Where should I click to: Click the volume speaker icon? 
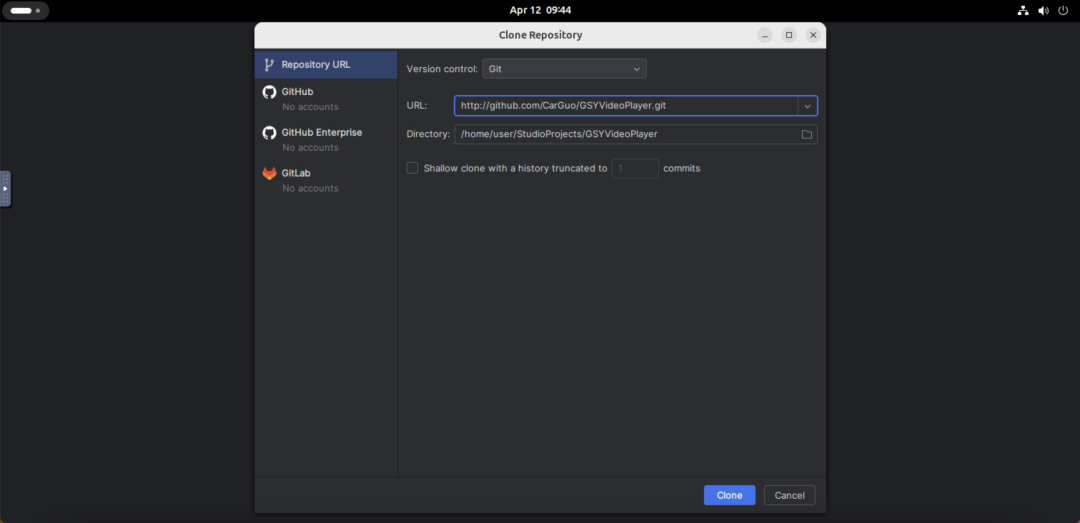coord(1043,10)
